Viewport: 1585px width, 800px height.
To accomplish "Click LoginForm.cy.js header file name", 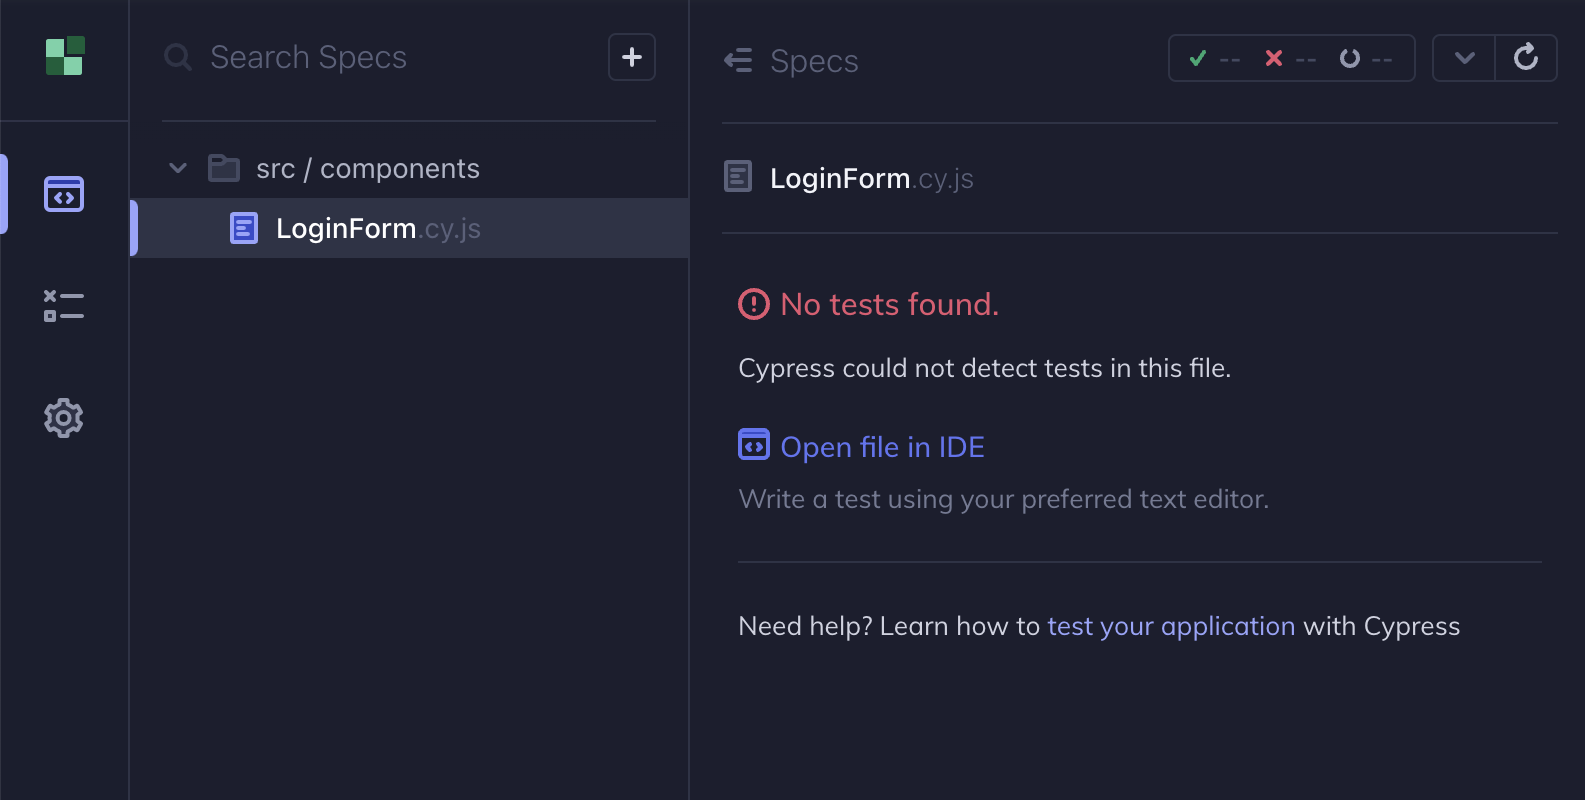I will pos(872,178).
